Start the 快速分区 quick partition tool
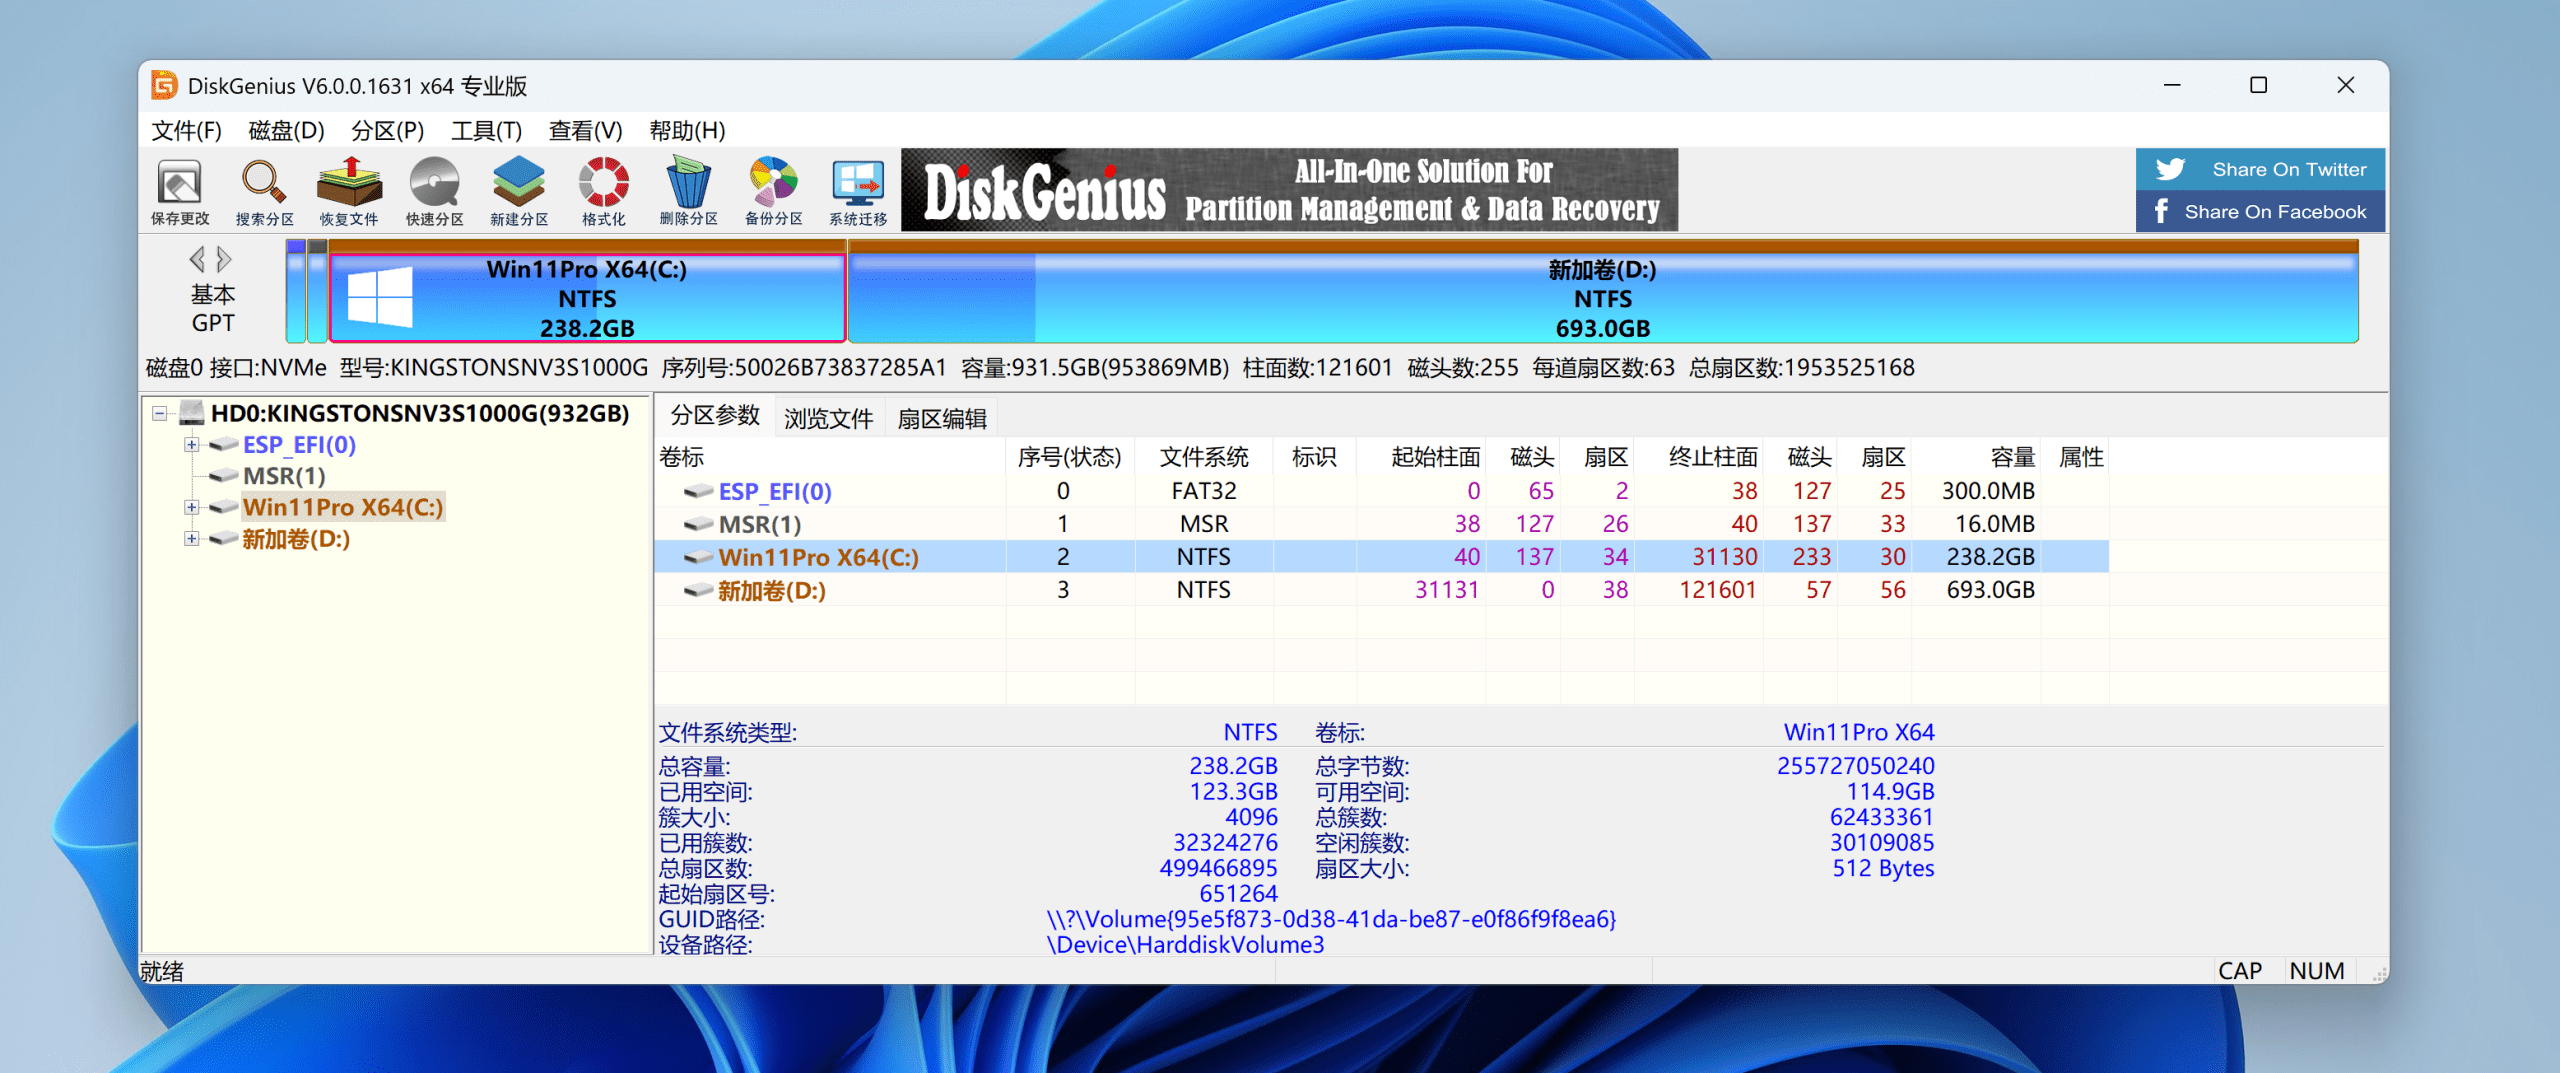2560x1073 pixels. [434, 191]
